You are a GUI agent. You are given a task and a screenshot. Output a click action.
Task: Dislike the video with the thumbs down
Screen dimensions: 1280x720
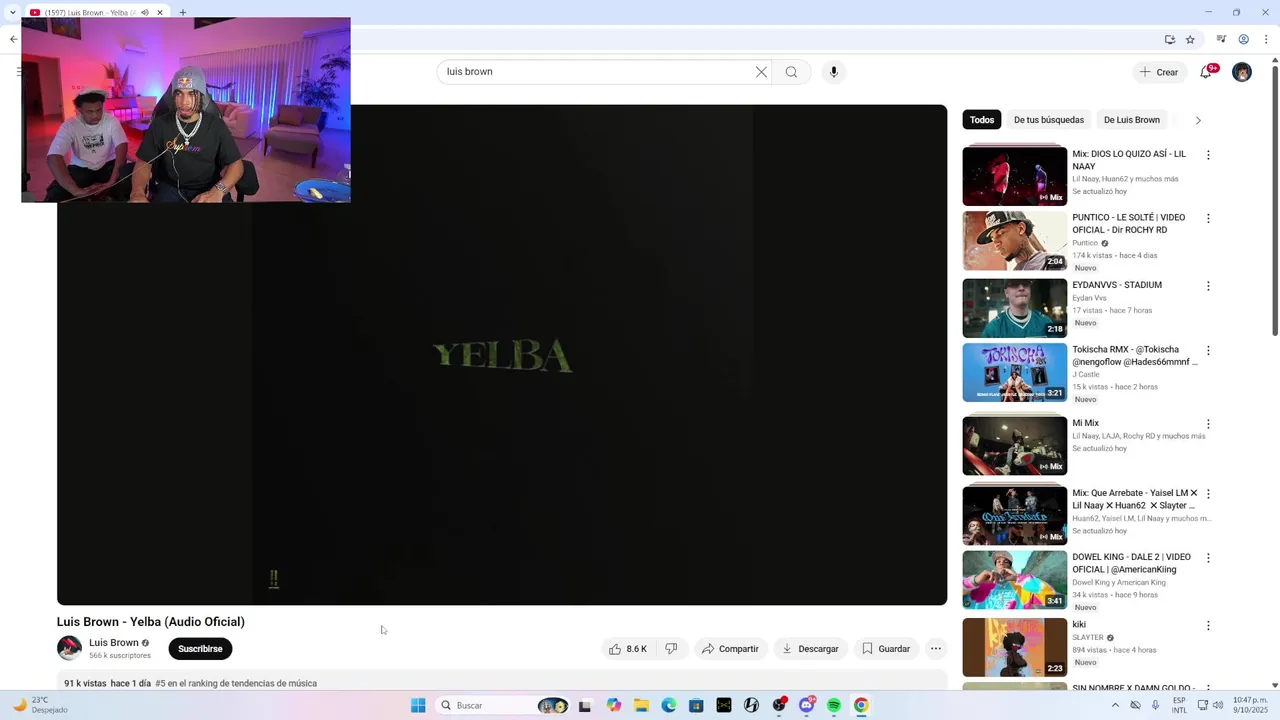pyautogui.click(x=671, y=649)
